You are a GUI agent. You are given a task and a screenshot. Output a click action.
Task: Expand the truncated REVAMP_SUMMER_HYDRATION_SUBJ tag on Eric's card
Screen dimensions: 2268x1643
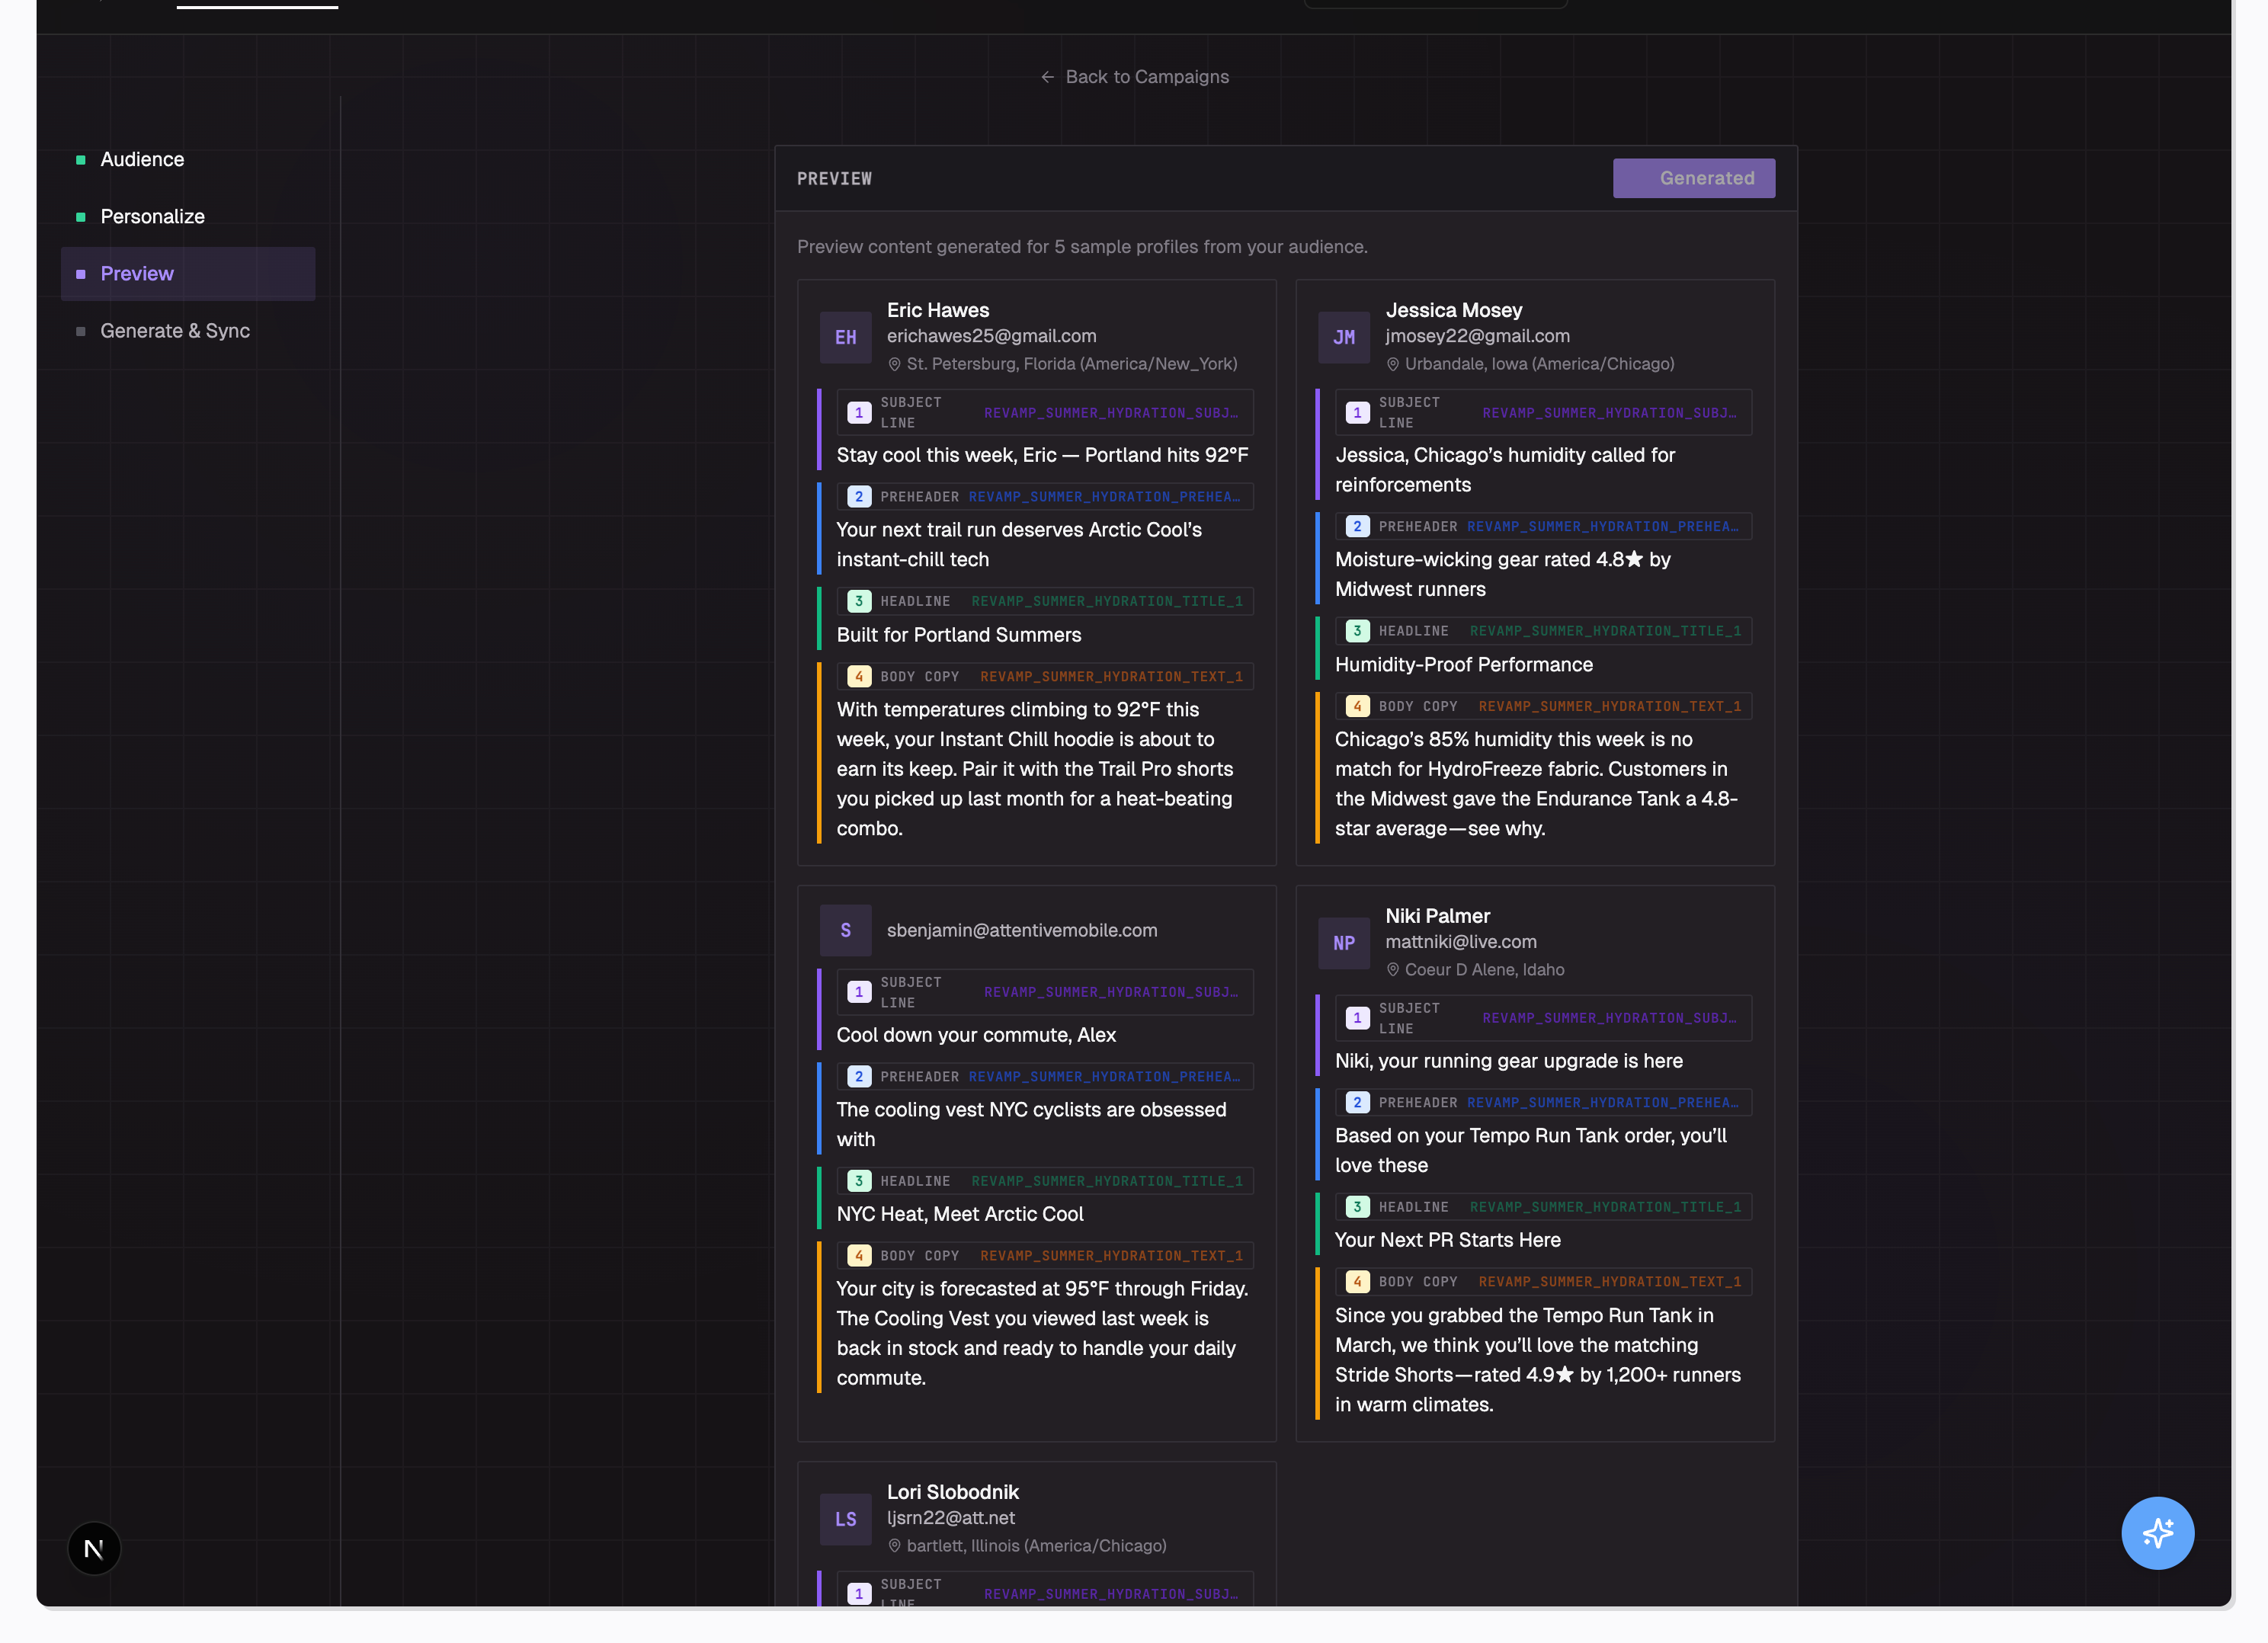[x=1111, y=412]
